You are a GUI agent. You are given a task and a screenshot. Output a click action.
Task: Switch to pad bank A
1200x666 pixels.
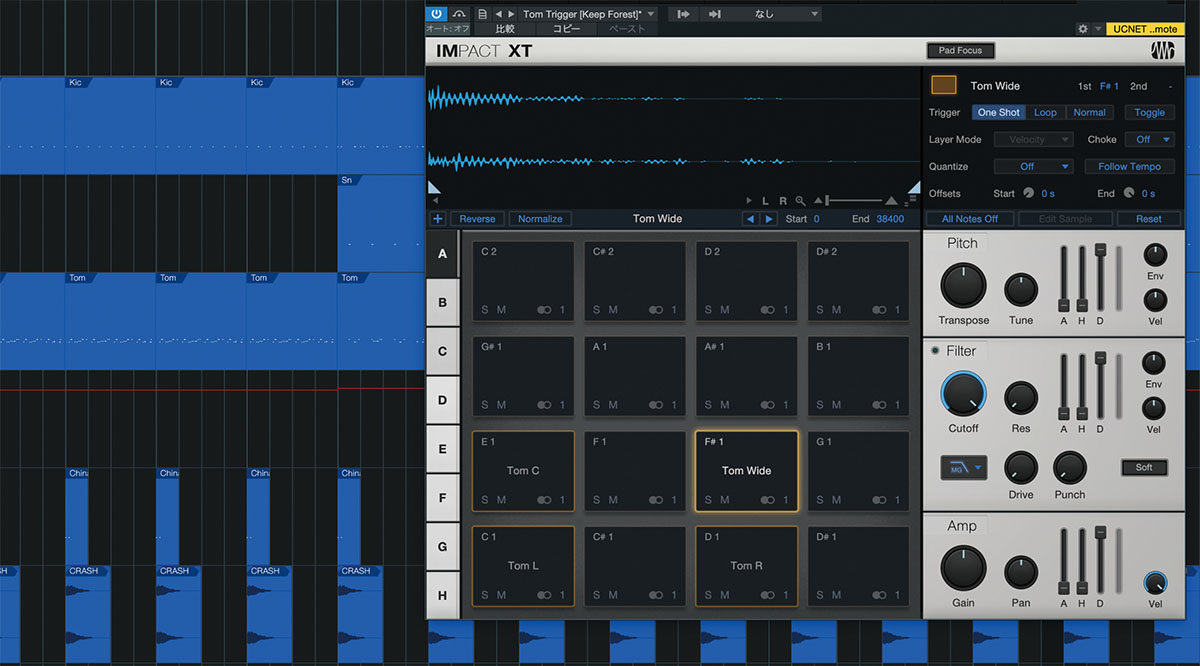point(442,253)
